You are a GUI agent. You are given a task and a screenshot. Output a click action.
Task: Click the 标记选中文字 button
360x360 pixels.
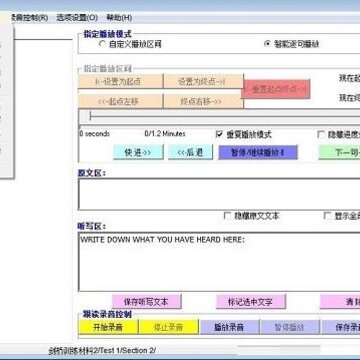click(x=251, y=302)
